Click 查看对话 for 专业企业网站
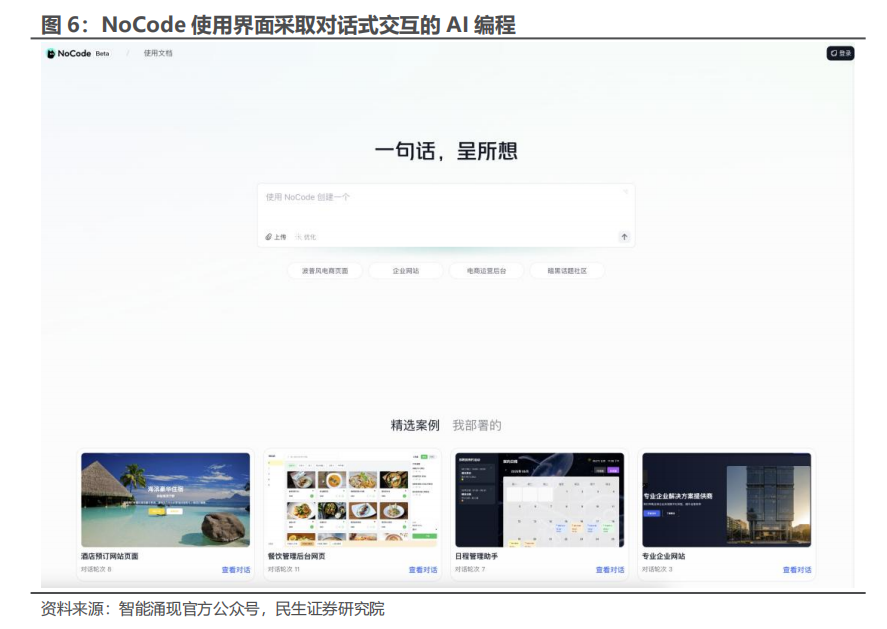Screen dimensions: 887x629 [797, 570]
